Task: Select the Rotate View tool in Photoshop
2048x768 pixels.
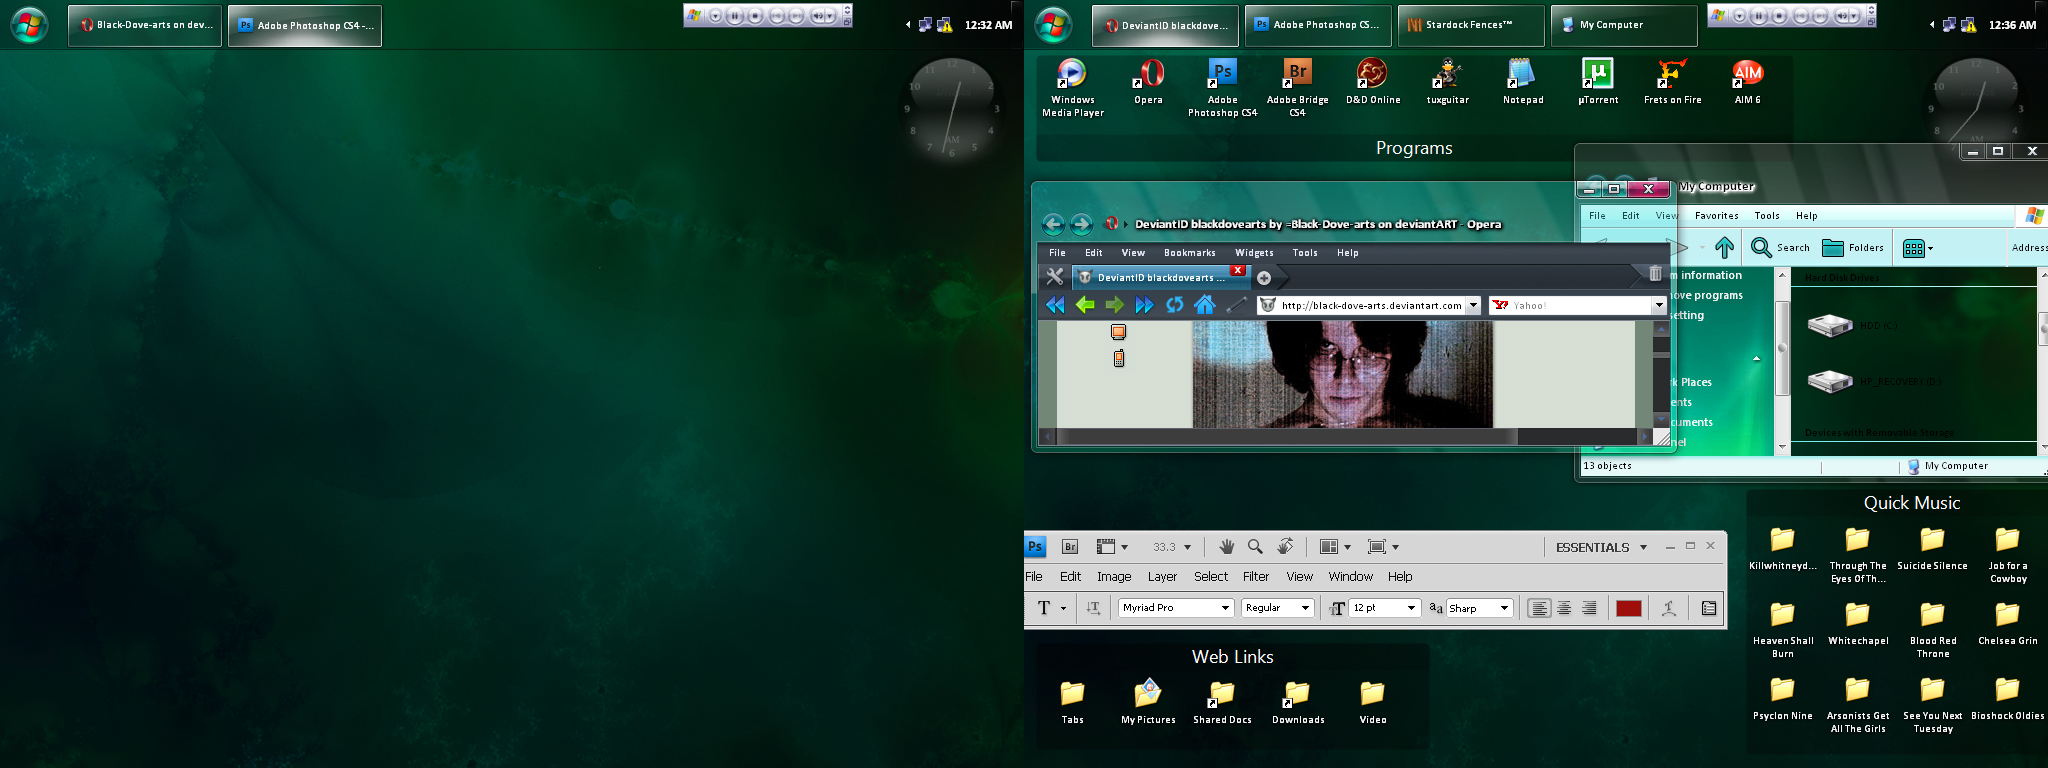Action: point(1285,547)
